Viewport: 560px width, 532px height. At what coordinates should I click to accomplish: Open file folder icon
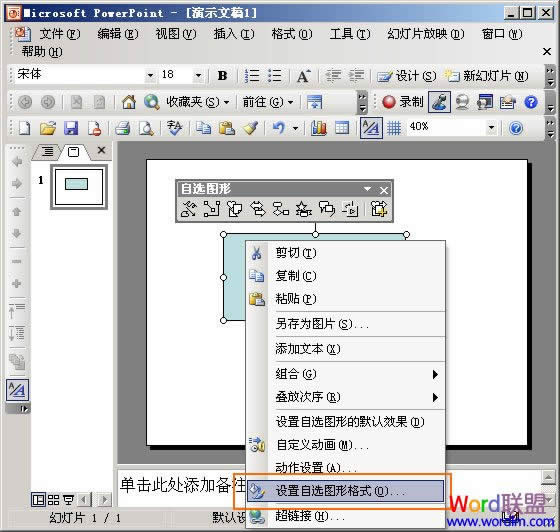48,128
